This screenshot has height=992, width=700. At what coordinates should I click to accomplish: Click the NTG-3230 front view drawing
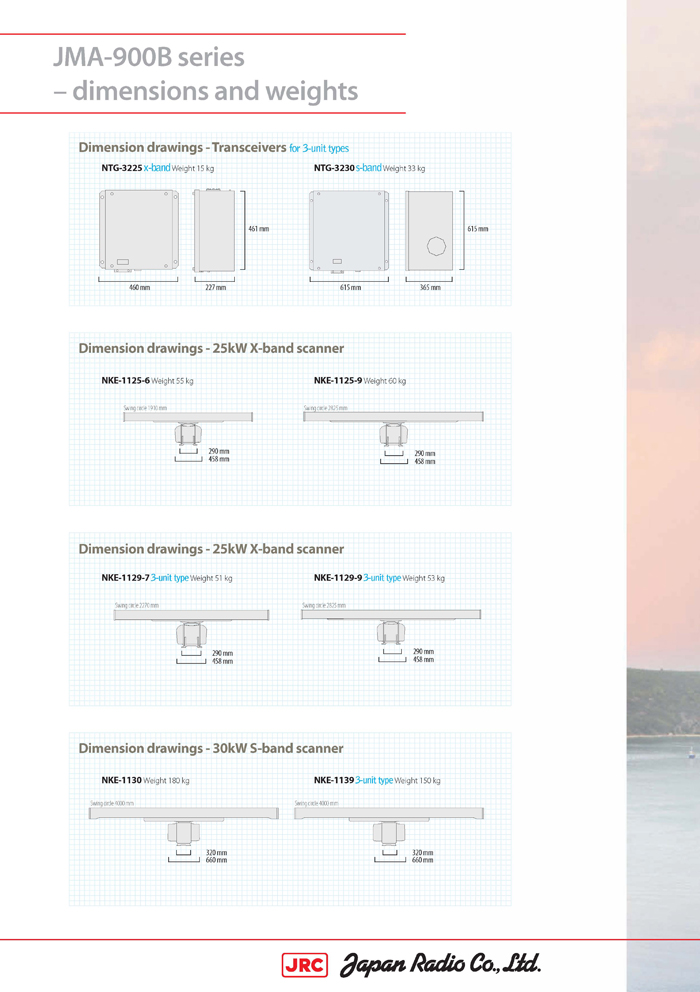point(349,232)
